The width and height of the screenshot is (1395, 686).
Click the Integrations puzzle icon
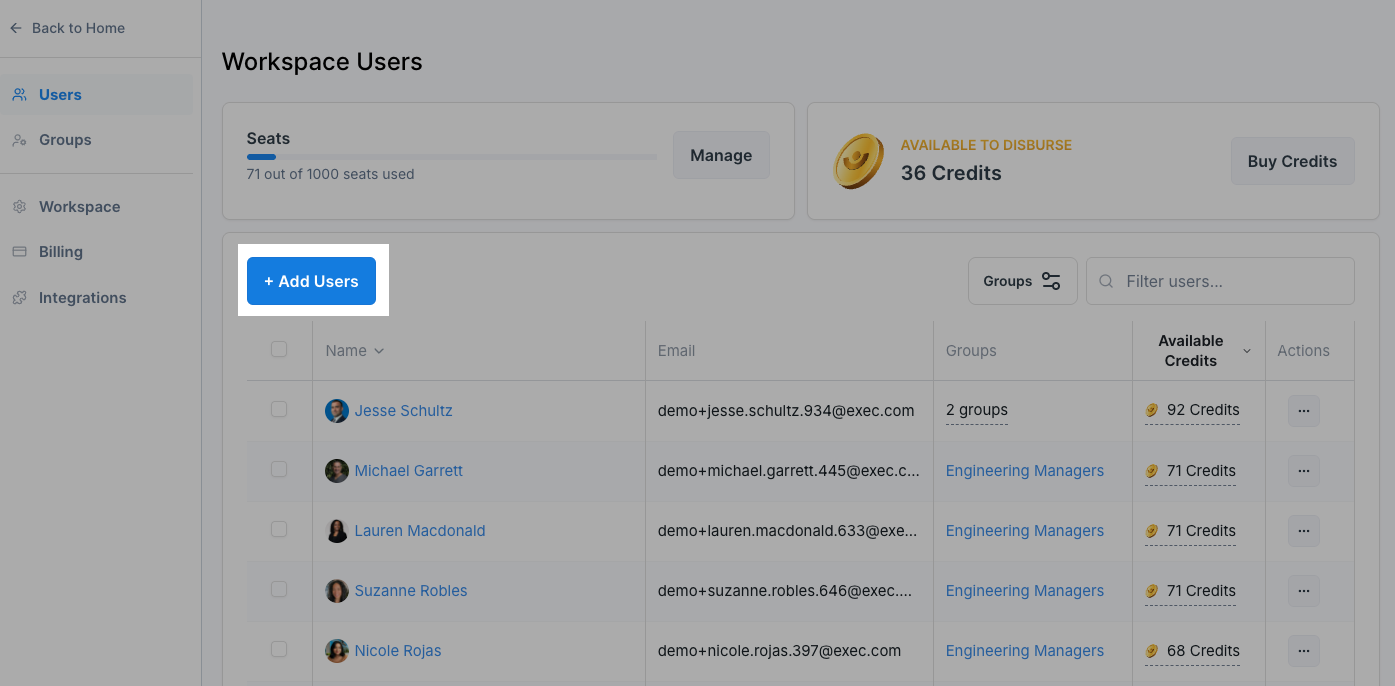(x=19, y=298)
